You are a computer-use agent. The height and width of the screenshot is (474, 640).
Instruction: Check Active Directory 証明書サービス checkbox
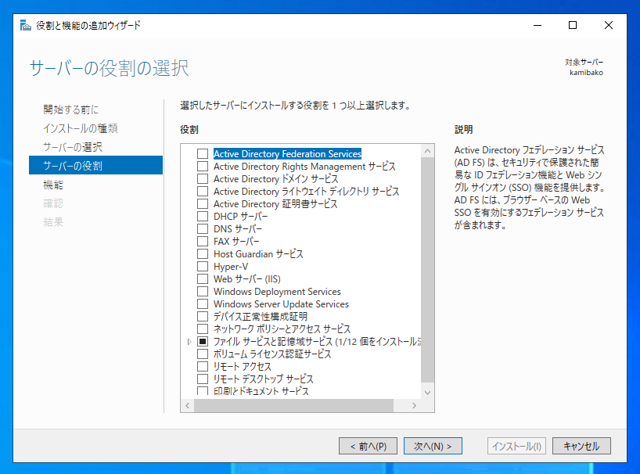(202, 204)
